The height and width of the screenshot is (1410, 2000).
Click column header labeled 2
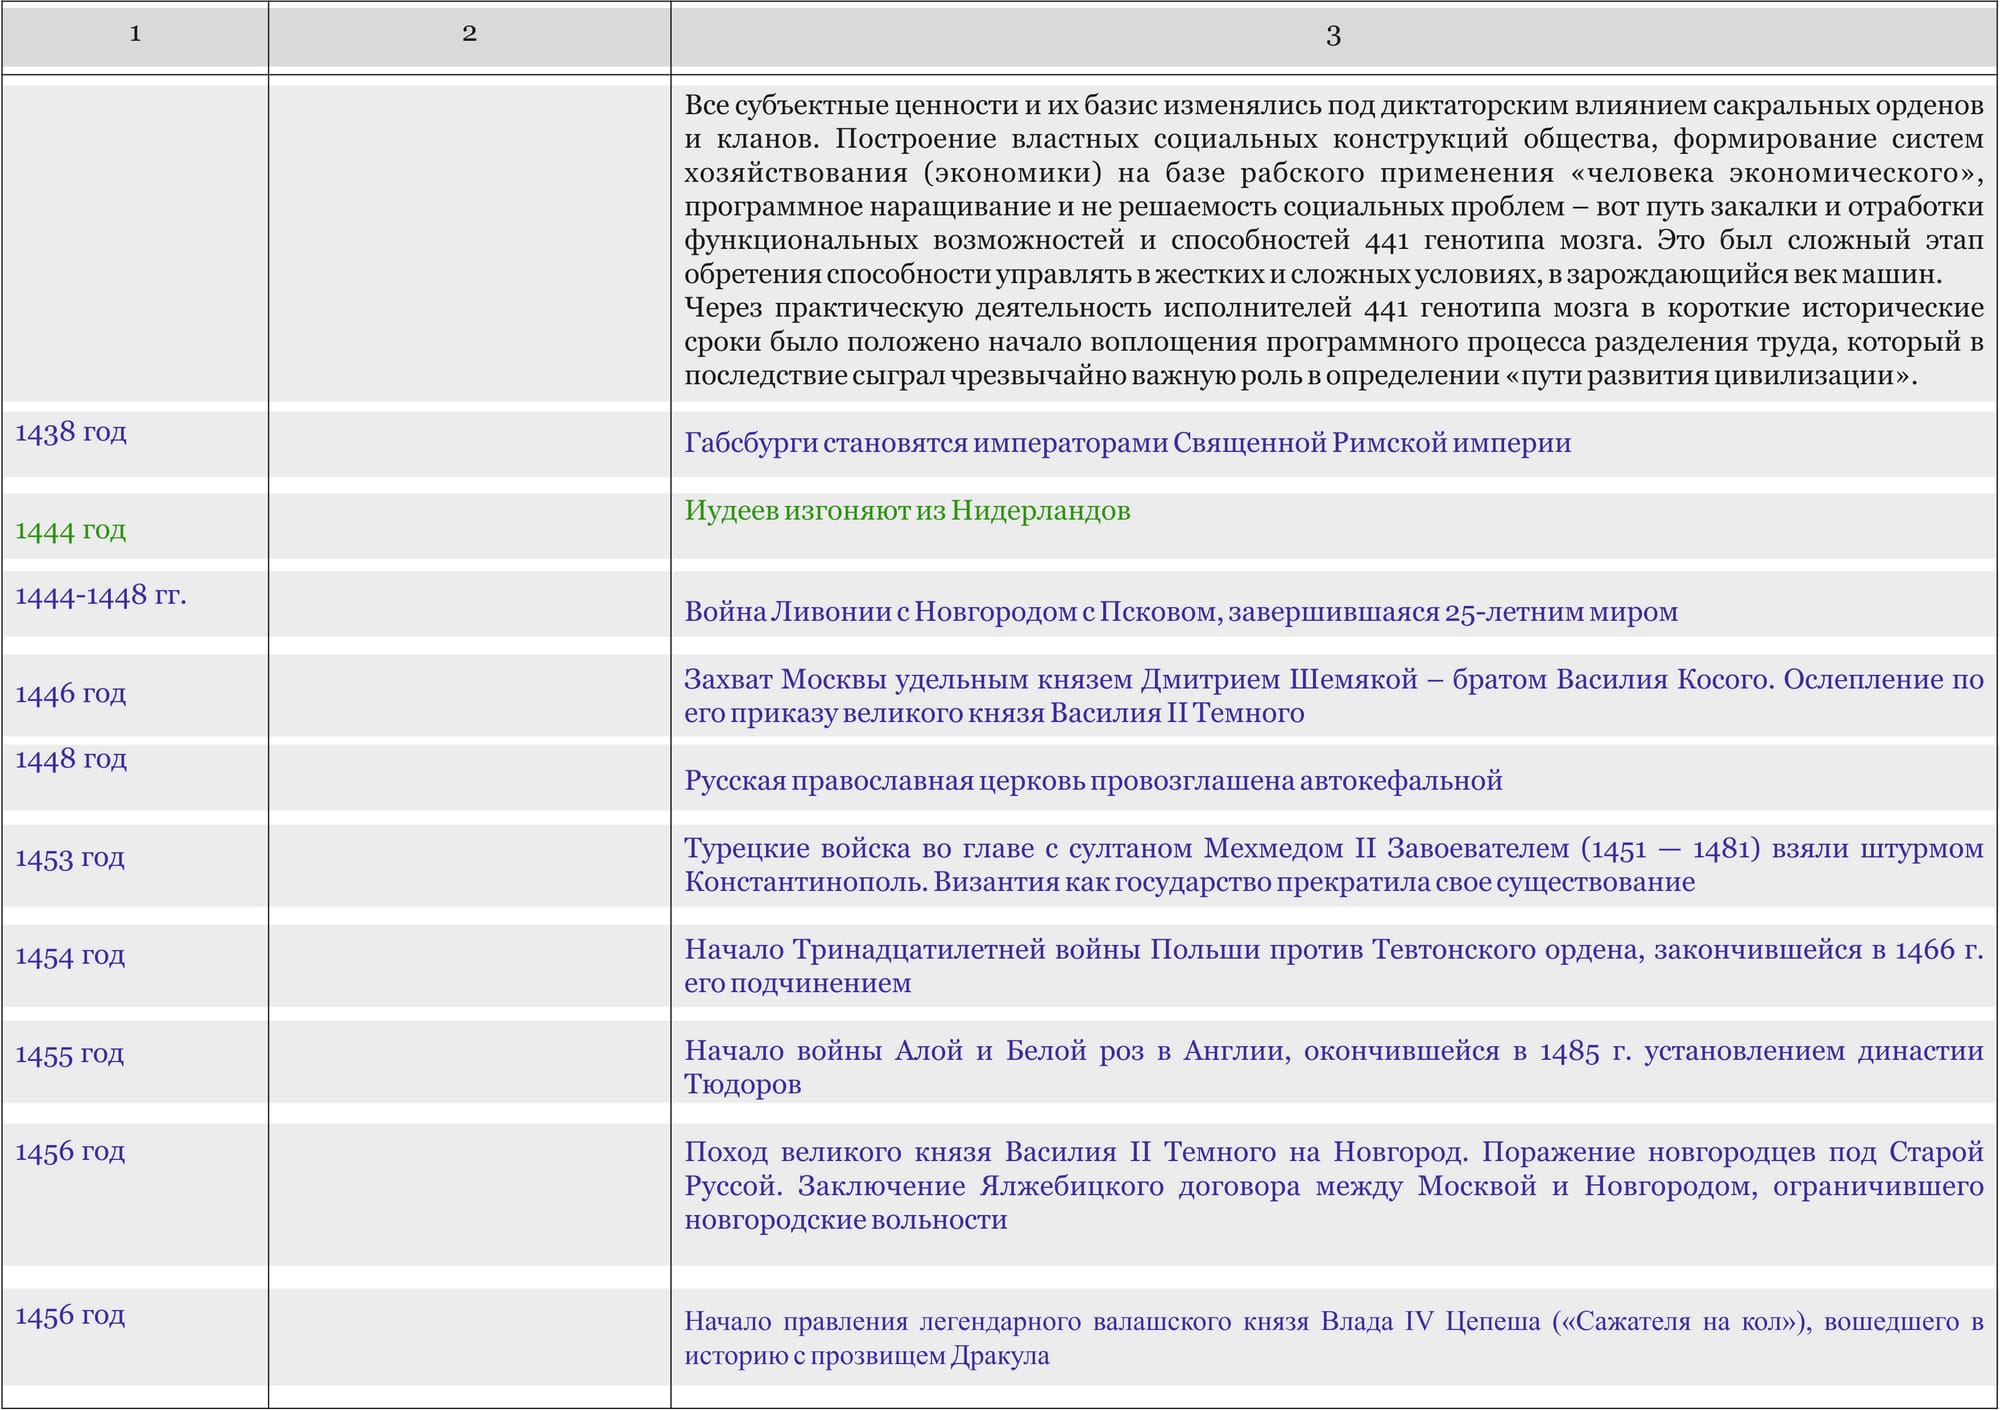pyautogui.click(x=469, y=35)
